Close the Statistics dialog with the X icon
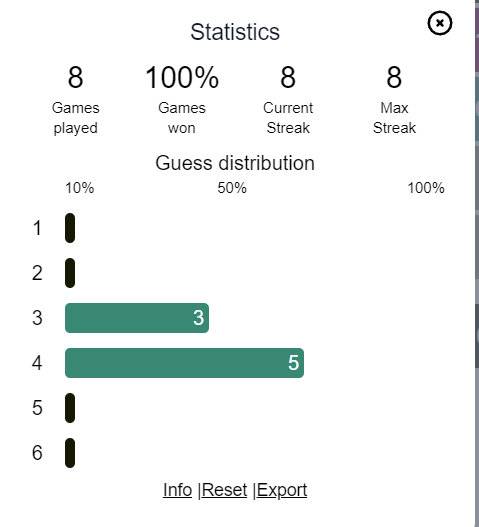This screenshot has width=479, height=527. click(439, 23)
